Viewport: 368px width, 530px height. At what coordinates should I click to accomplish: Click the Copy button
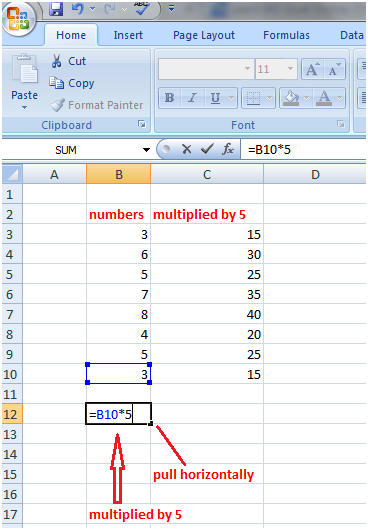[72, 83]
